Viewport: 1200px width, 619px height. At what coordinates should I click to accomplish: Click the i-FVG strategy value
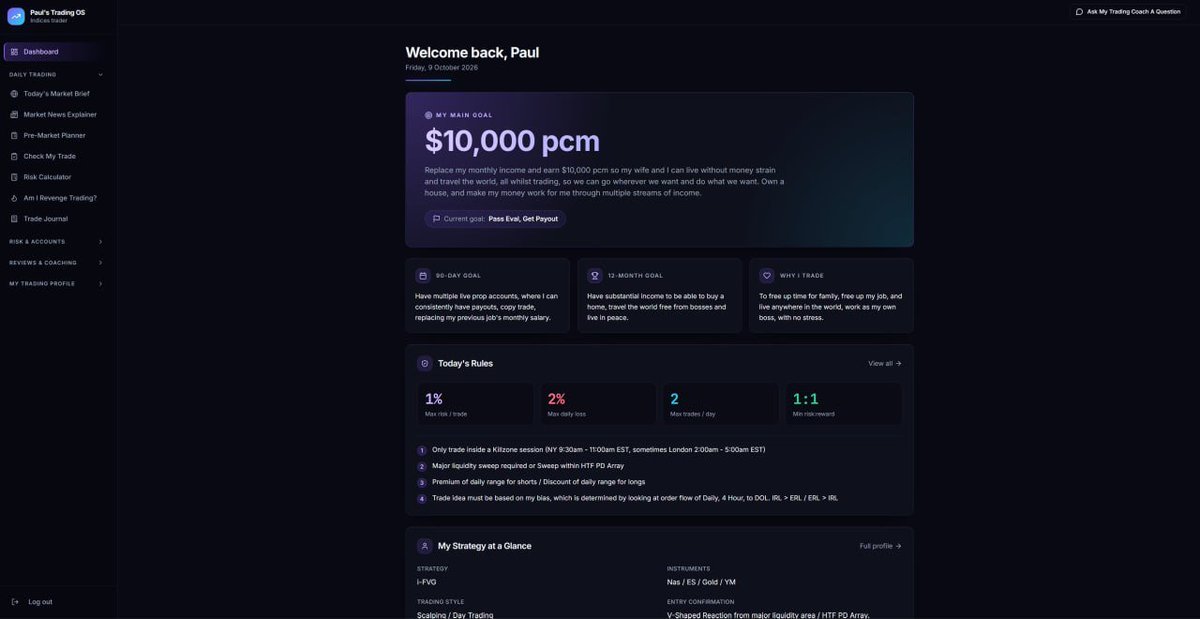(427, 582)
